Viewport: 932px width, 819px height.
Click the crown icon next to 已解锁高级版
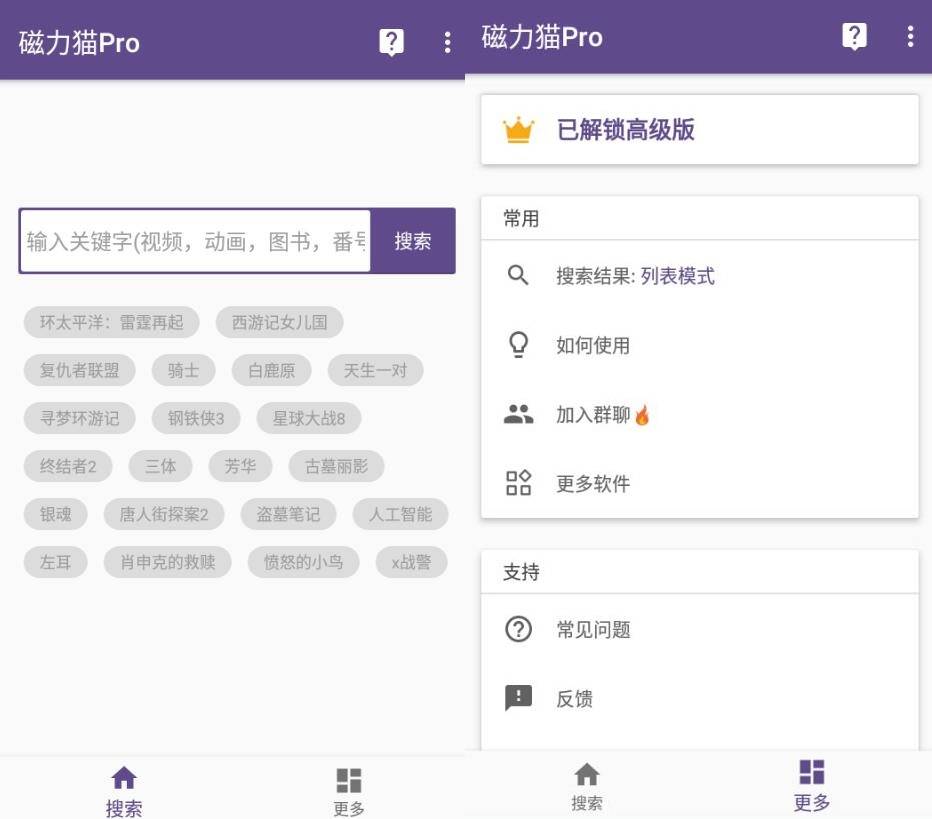(x=519, y=129)
